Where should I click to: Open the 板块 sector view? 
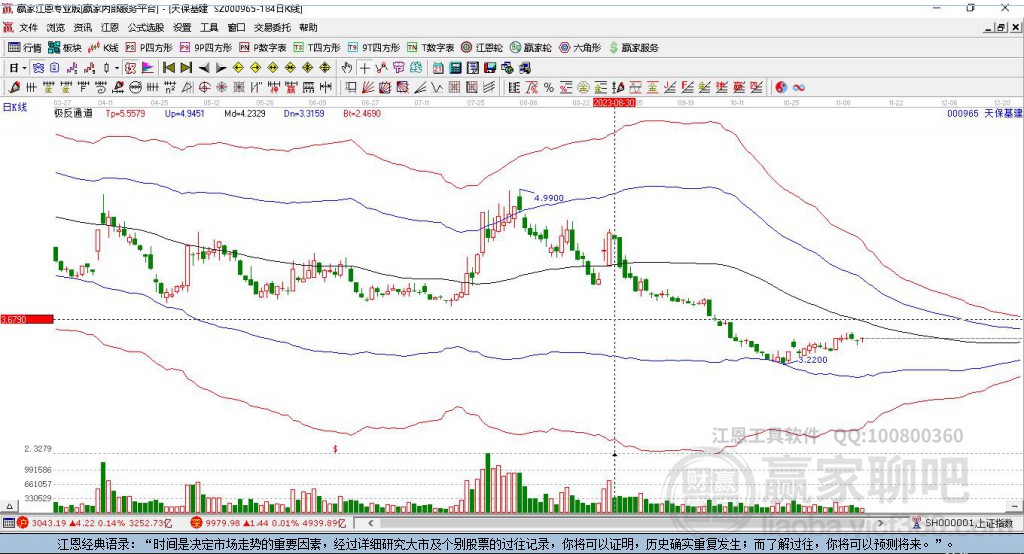[64, 48]
